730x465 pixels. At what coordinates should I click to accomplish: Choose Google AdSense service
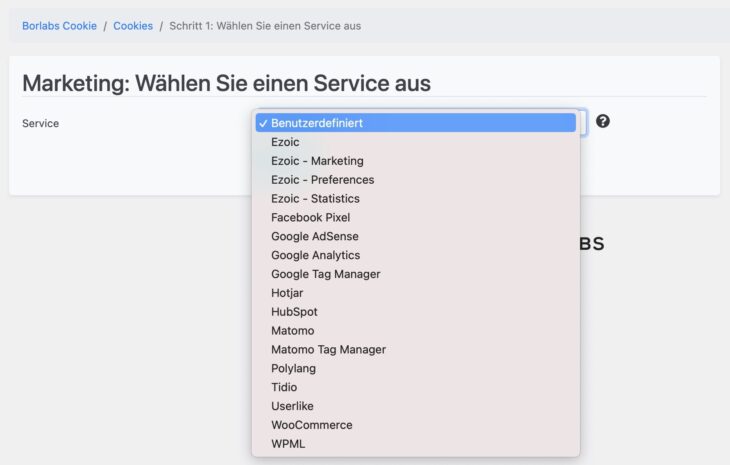415,236
